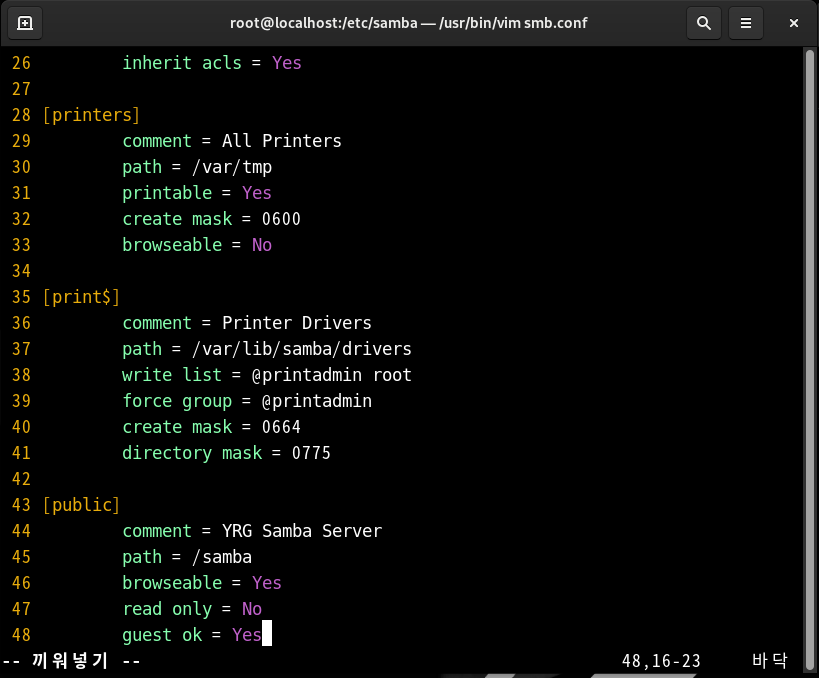Open the hamburger menu
Image resolution: width=819 pixels, height=678 pixels.
(745, 23)
